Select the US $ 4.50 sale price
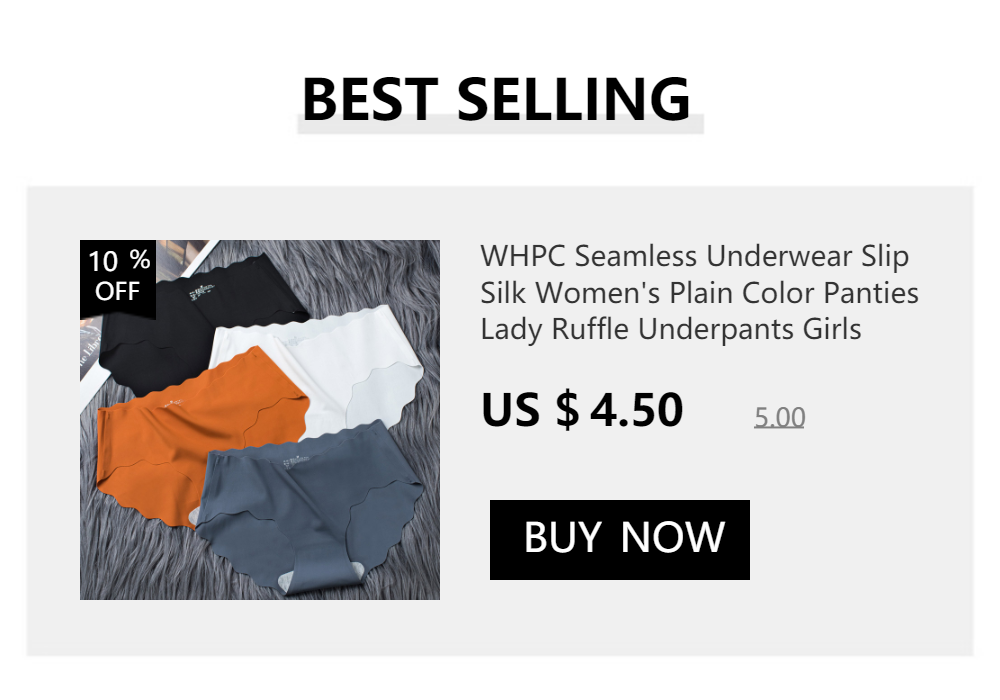The height and width of the screenshot is (700, 1000). 582,409
